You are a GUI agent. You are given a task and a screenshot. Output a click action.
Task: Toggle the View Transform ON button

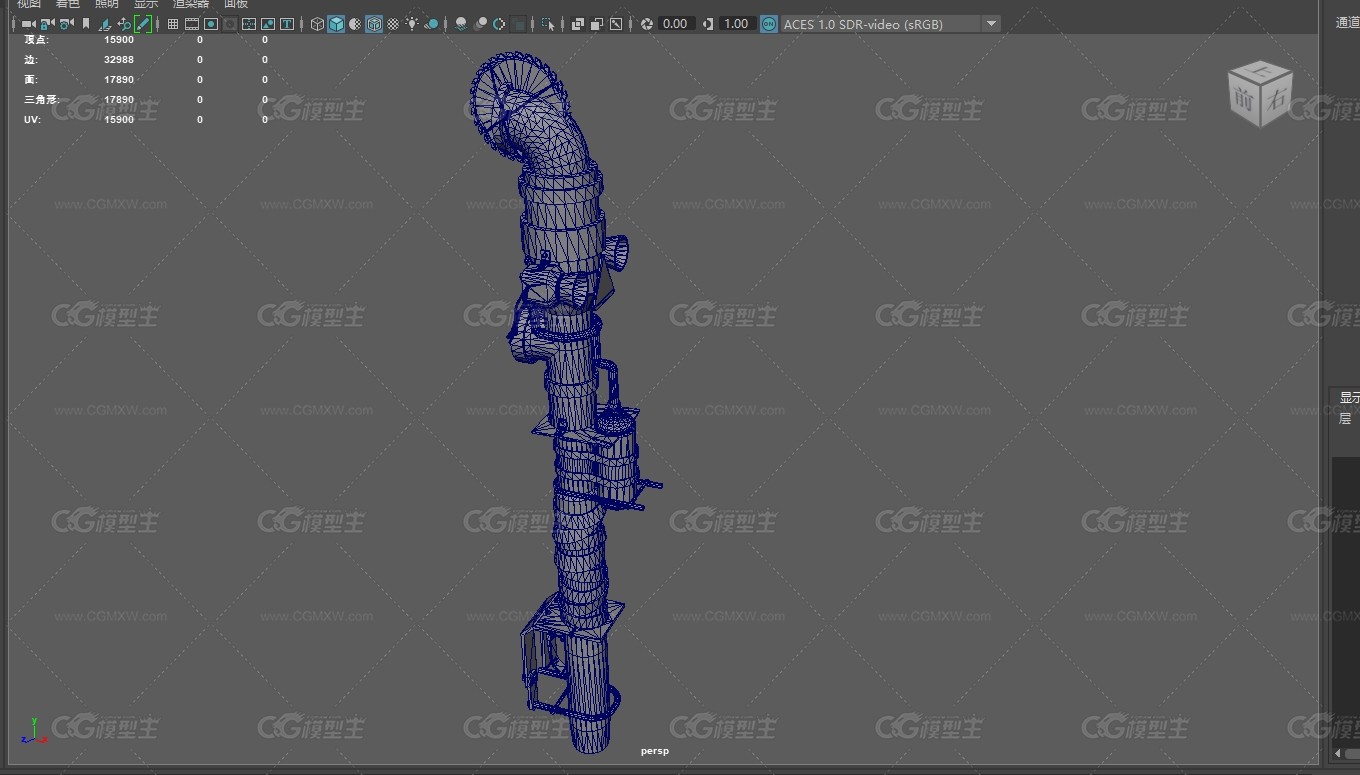pyautogui.click(x=769, y=23)
